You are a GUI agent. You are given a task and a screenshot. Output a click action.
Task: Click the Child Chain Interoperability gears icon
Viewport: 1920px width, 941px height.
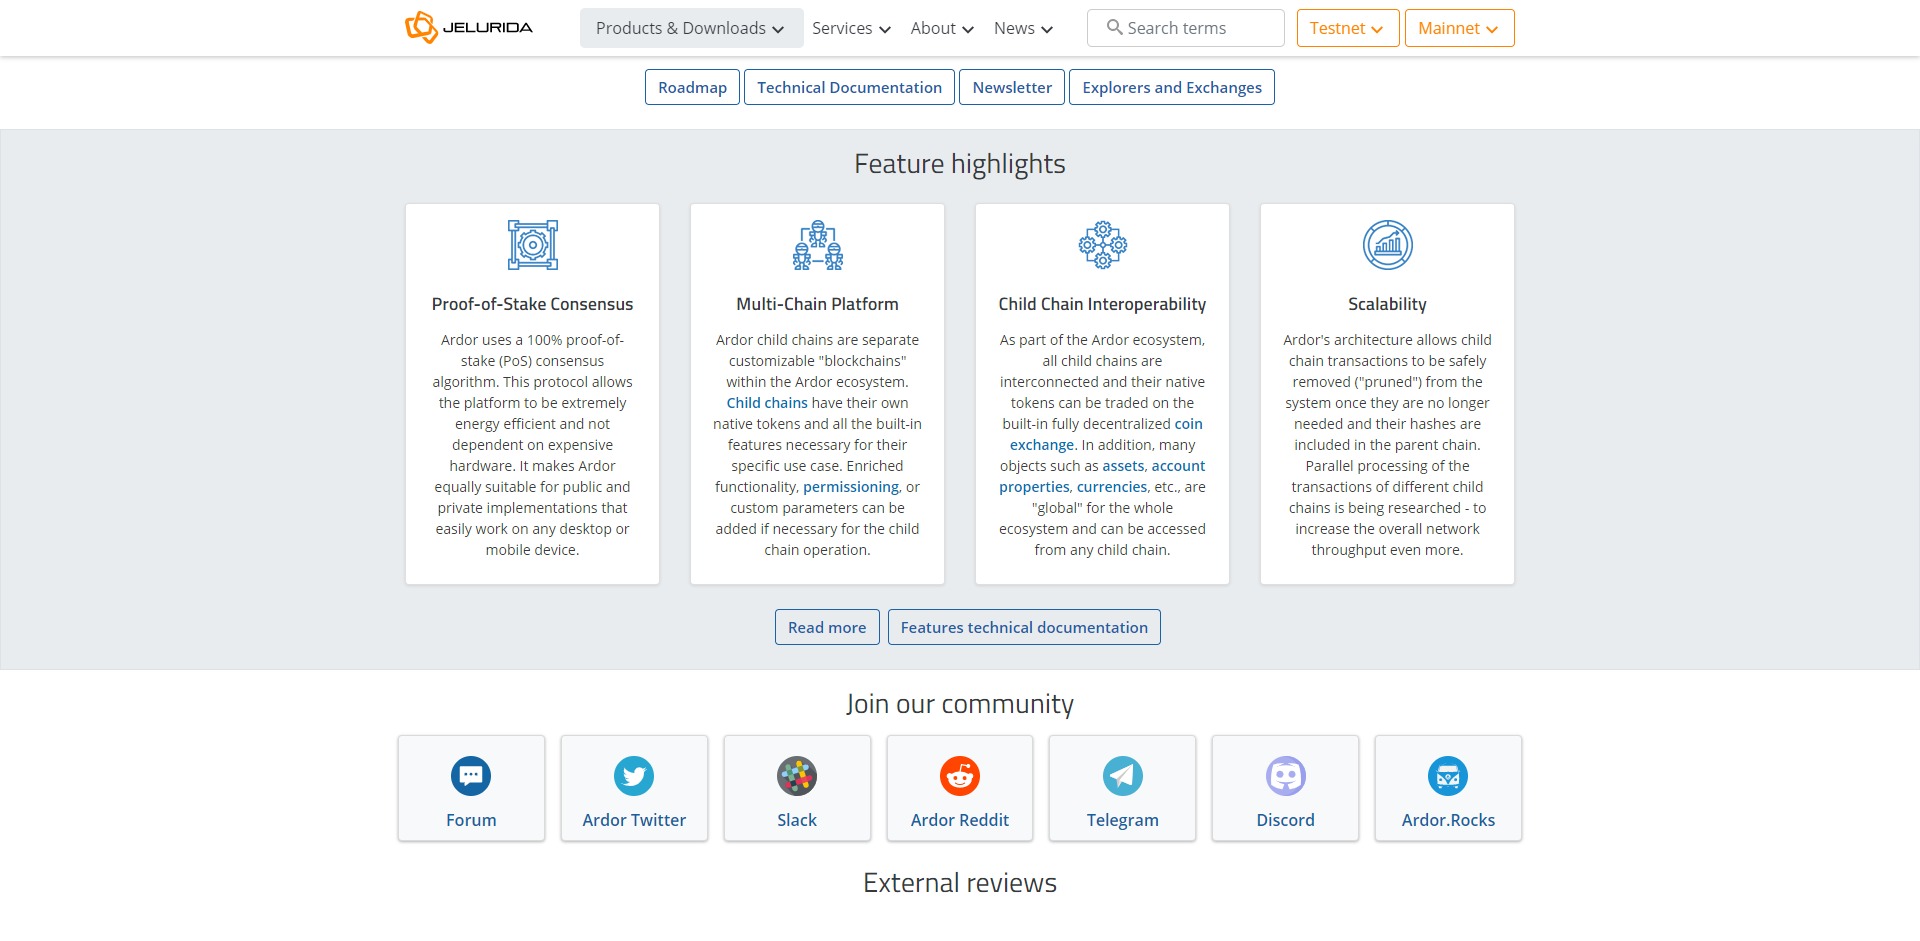coord(1102,245)
